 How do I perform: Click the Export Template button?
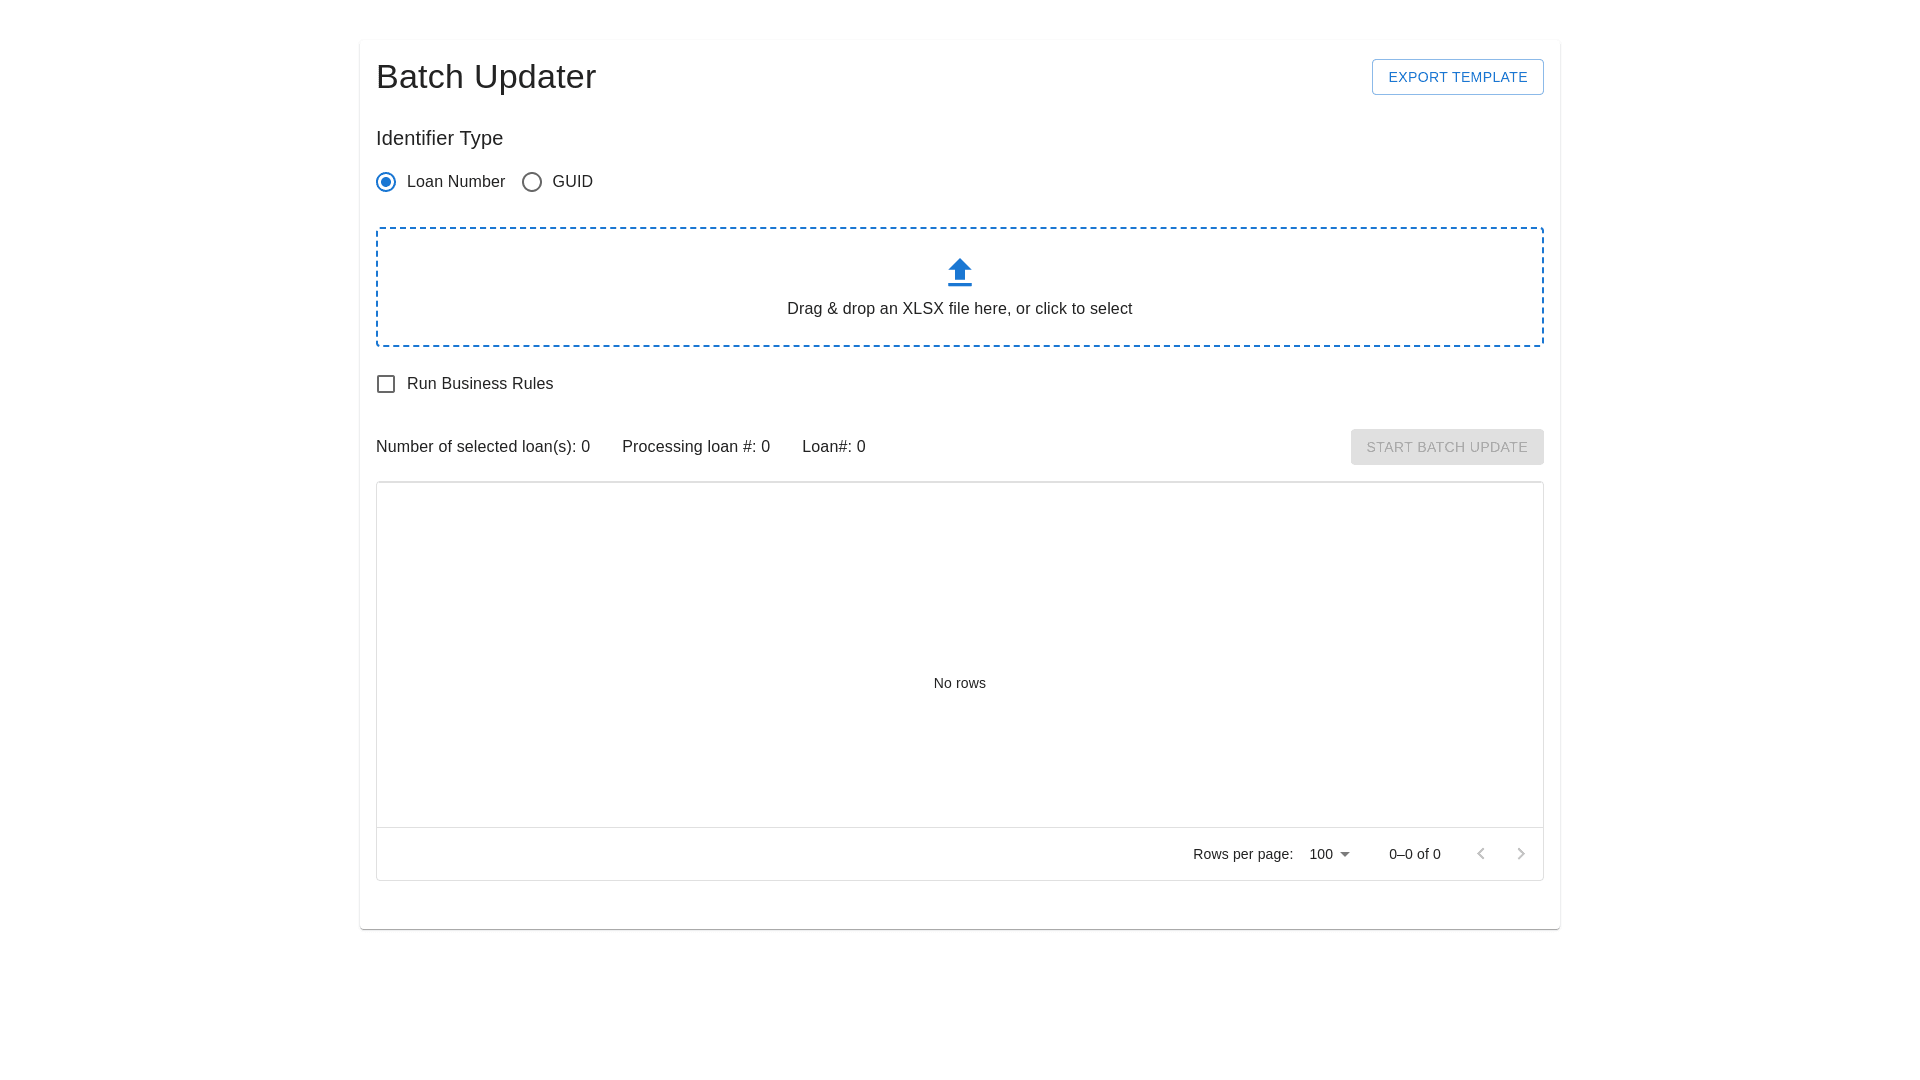point(1457,77)
